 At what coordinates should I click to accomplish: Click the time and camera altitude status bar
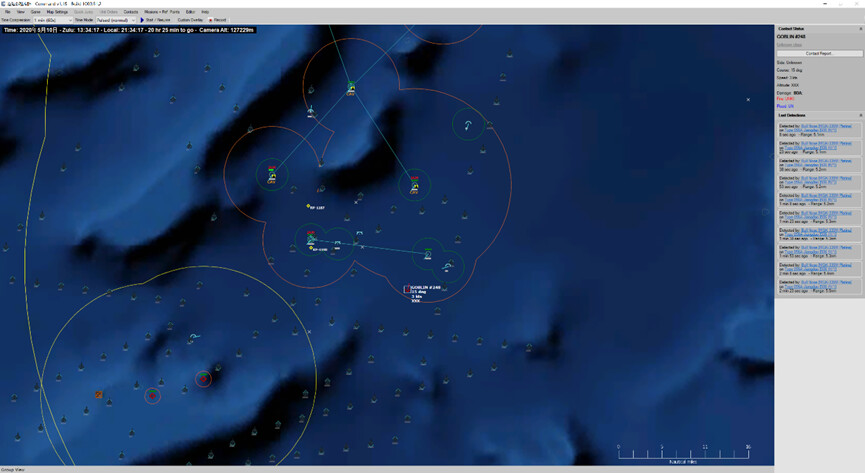129,30
